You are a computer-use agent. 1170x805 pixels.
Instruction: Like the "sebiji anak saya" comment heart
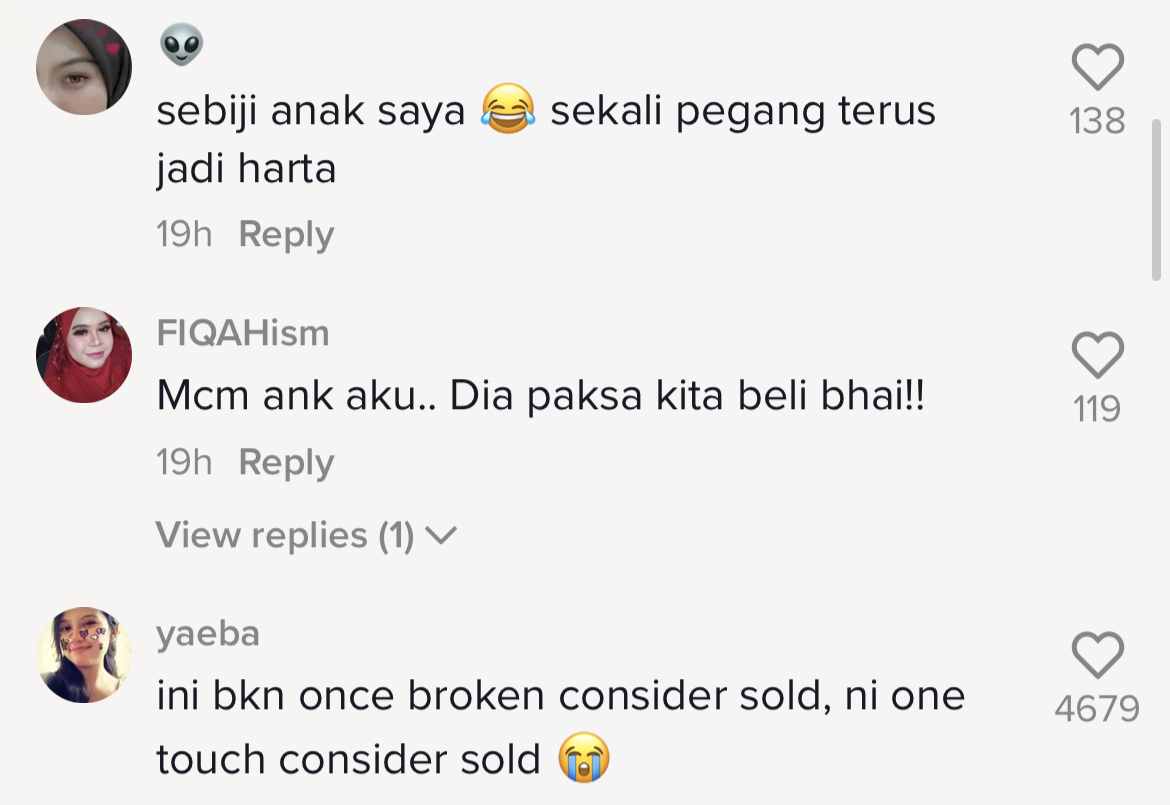pos(1097,68)
